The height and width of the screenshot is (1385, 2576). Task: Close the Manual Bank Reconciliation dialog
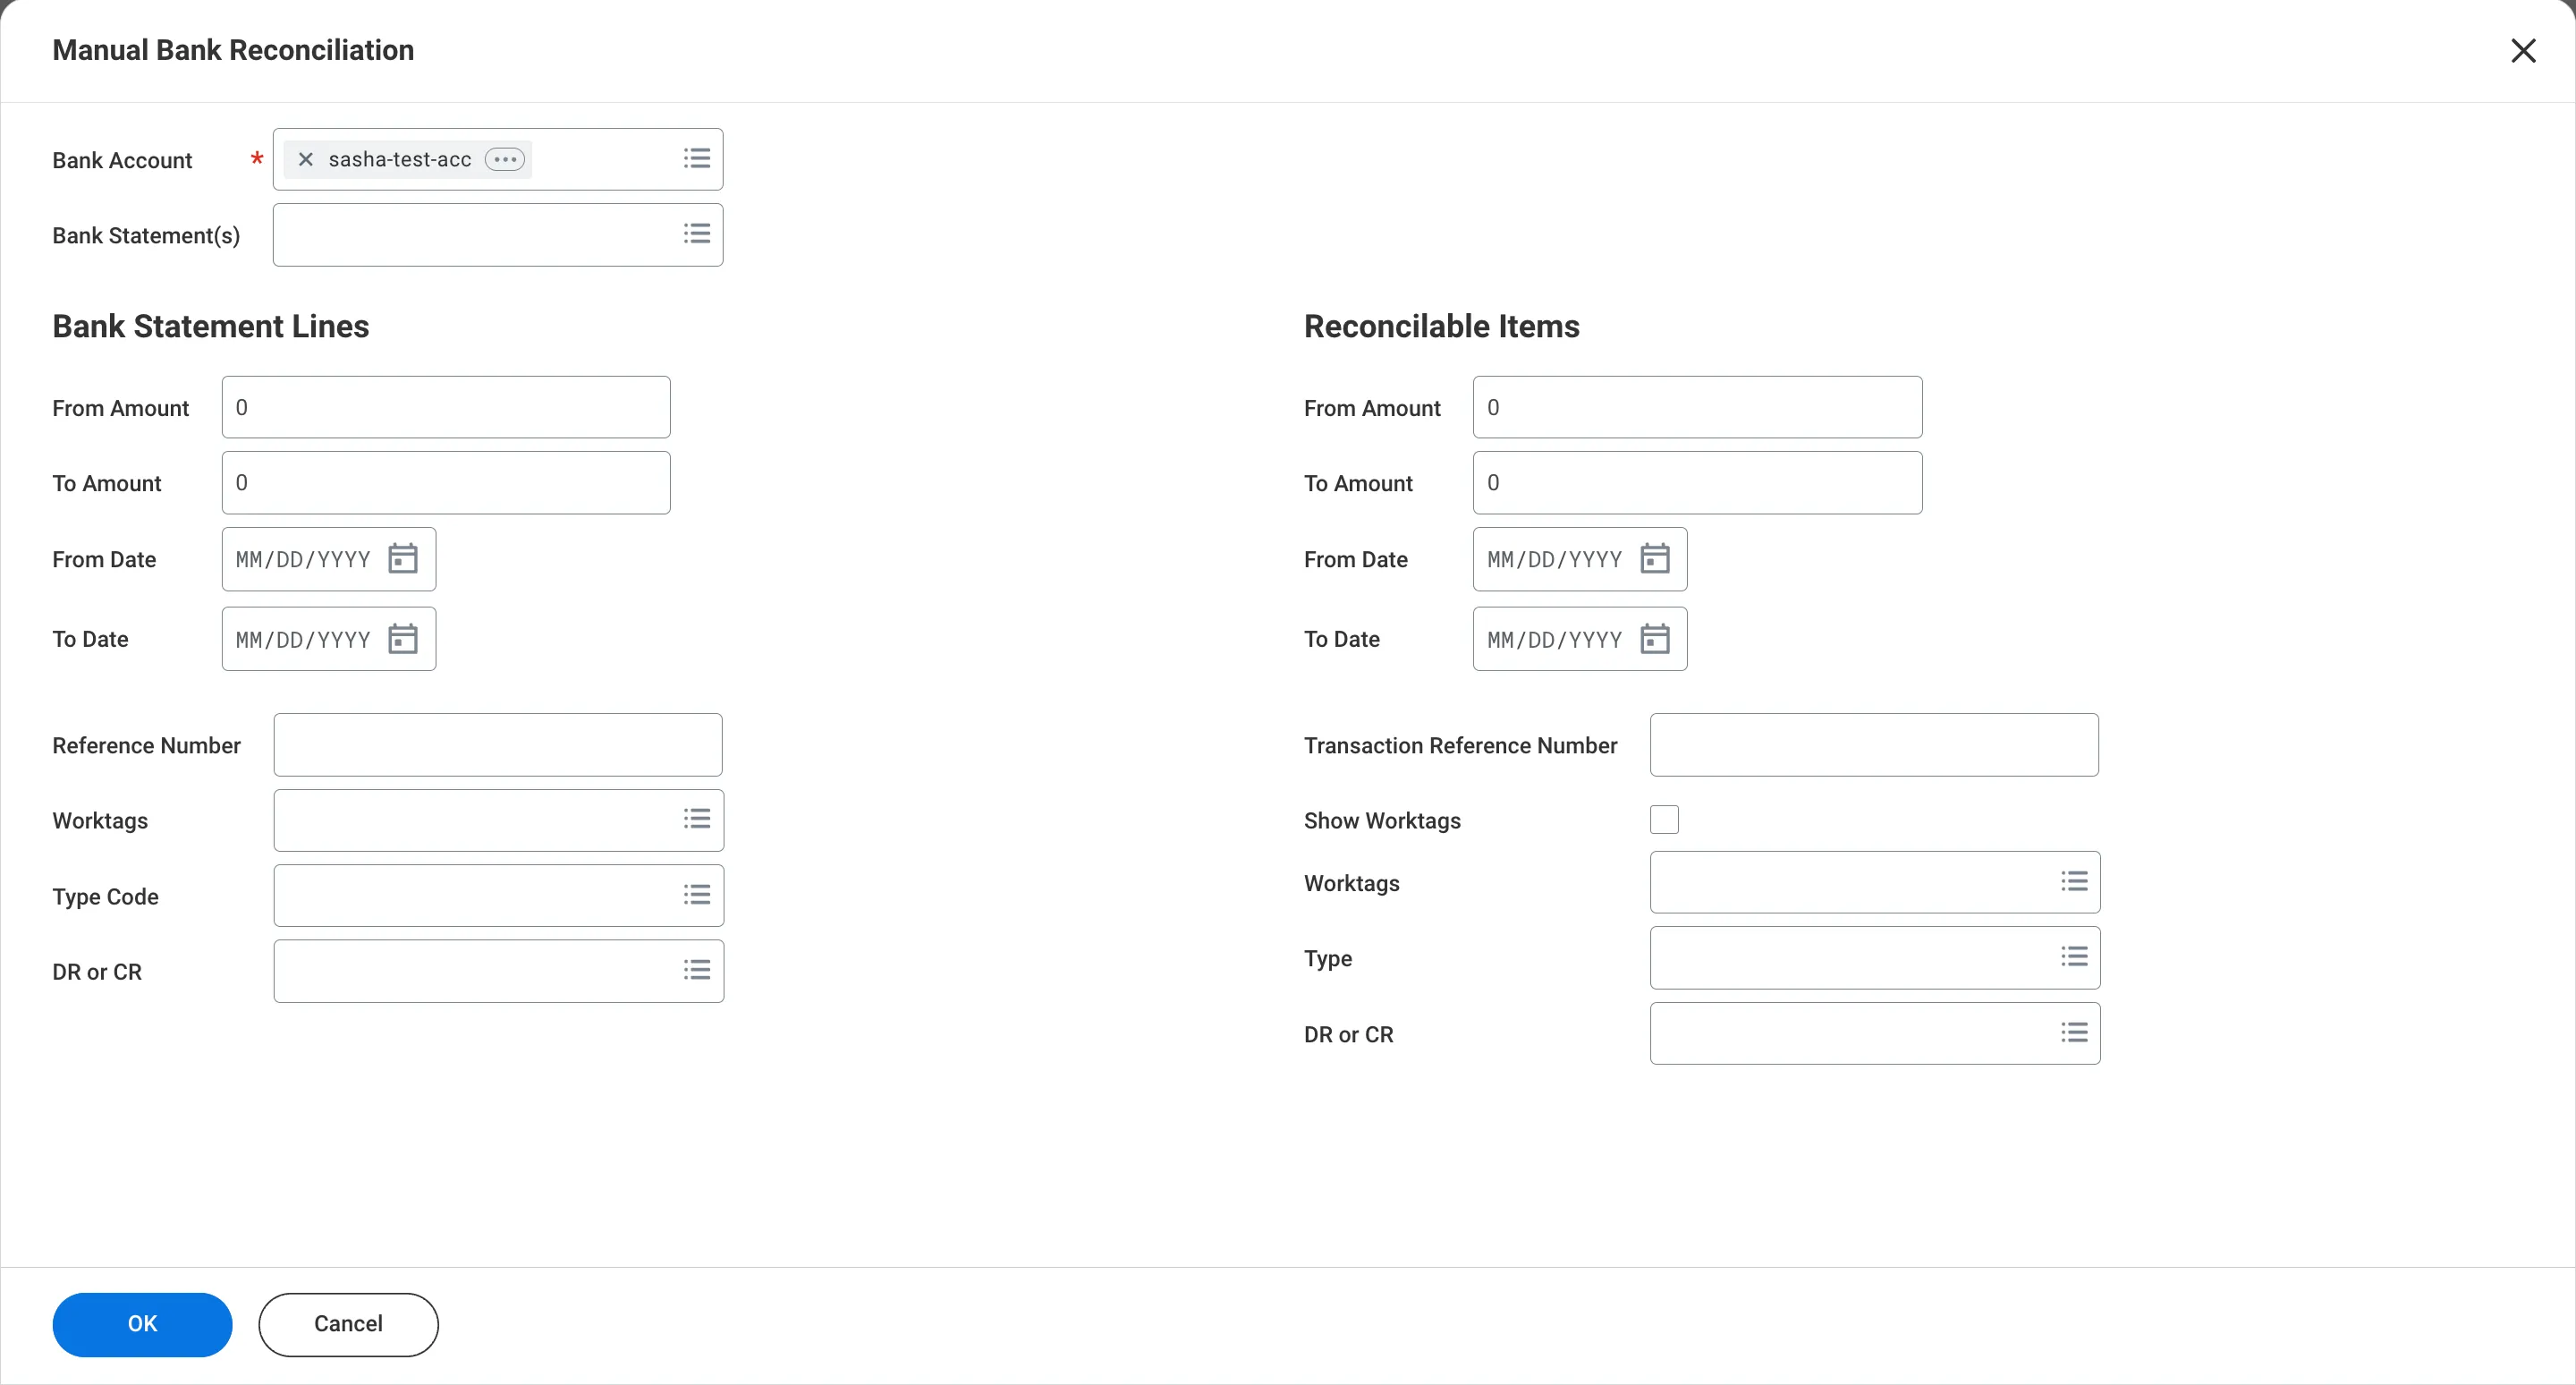coord(2523,51)
